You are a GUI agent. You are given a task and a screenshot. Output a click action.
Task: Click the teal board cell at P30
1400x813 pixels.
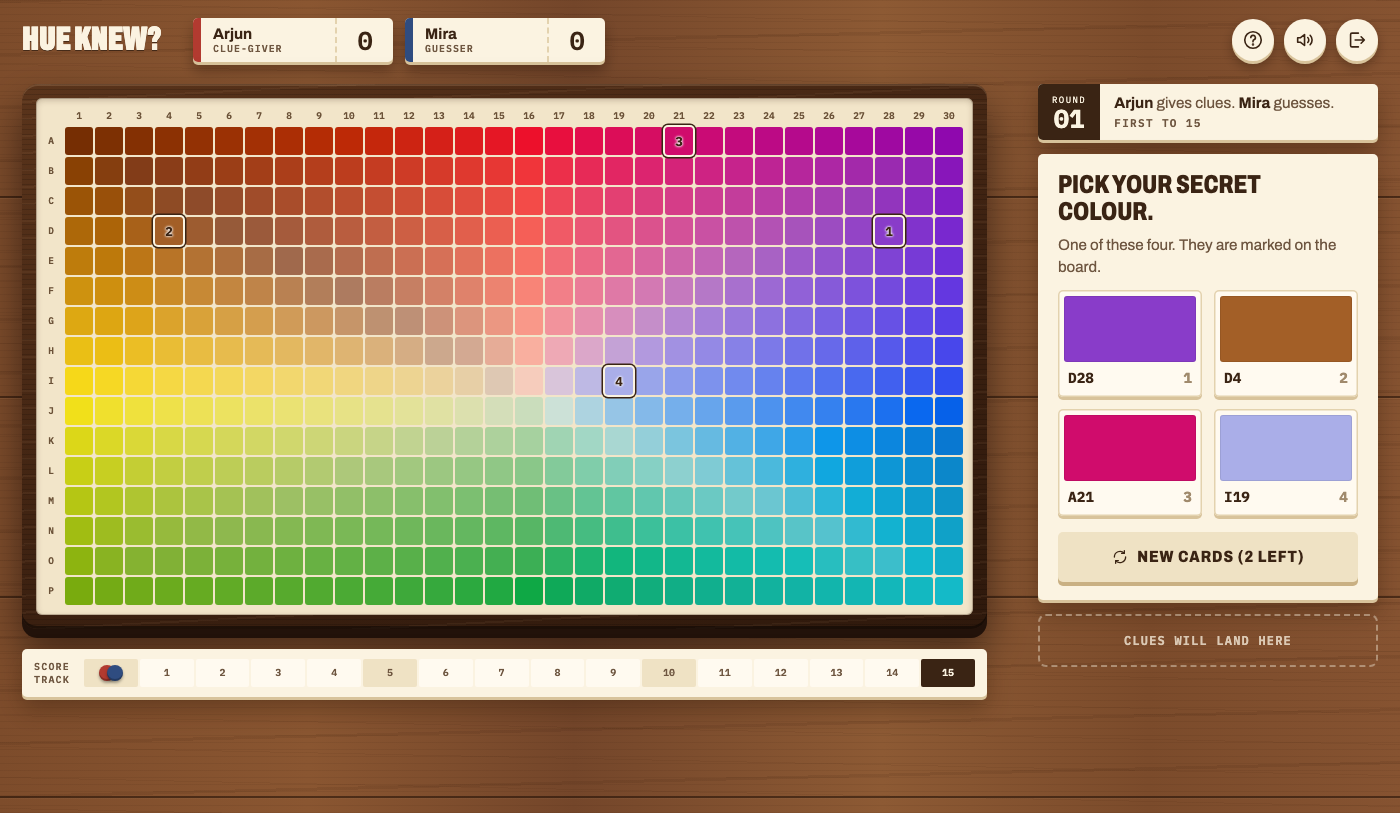pyautogui.click(x=949, y=591)
